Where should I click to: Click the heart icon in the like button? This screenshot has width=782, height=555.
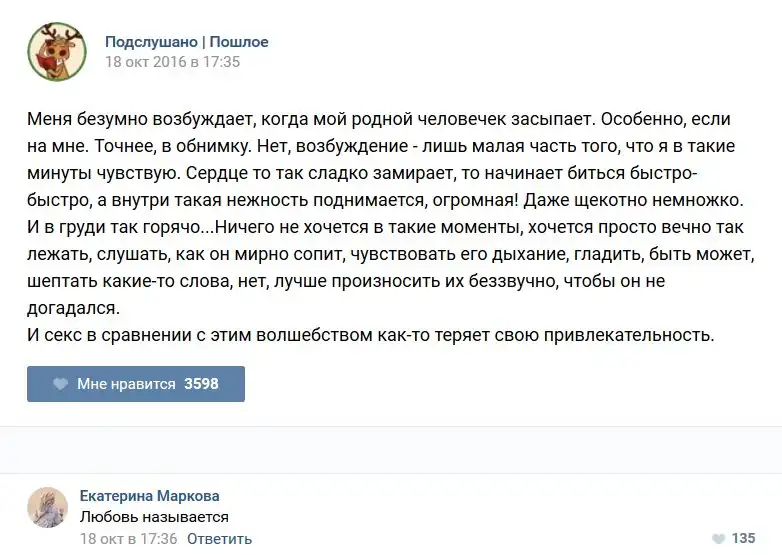coord(60,384)
